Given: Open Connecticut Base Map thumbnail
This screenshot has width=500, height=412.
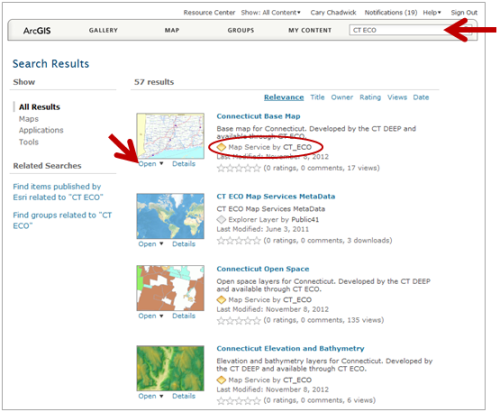Looking at the screenshot, I should point(170,136).
